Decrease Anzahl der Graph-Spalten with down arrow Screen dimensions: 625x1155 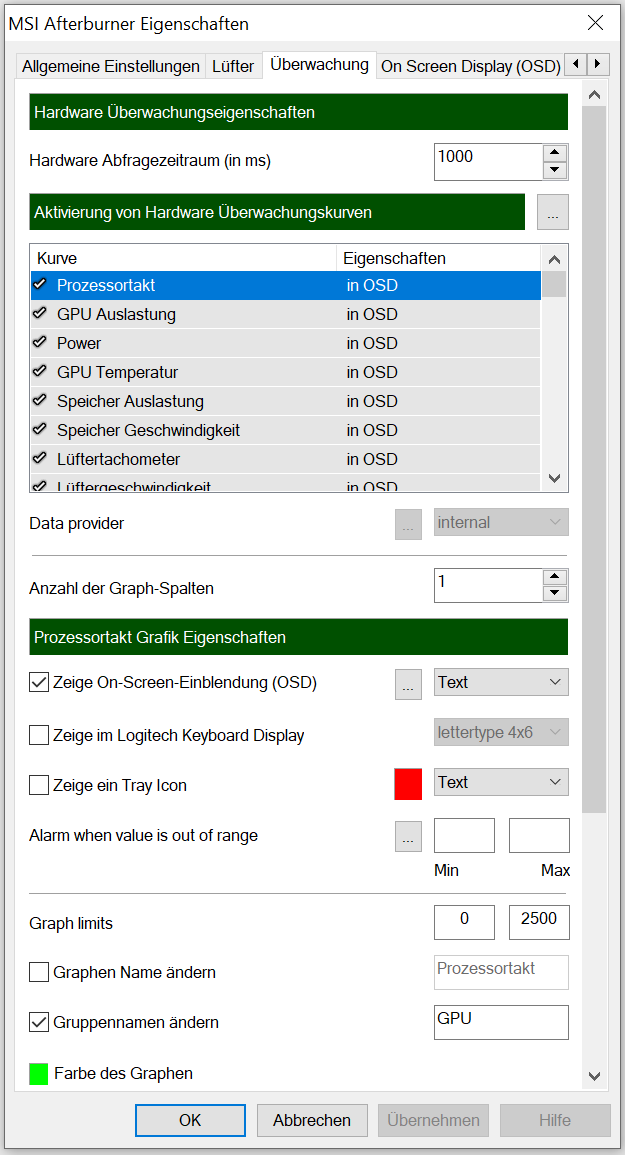click(556, 594)
